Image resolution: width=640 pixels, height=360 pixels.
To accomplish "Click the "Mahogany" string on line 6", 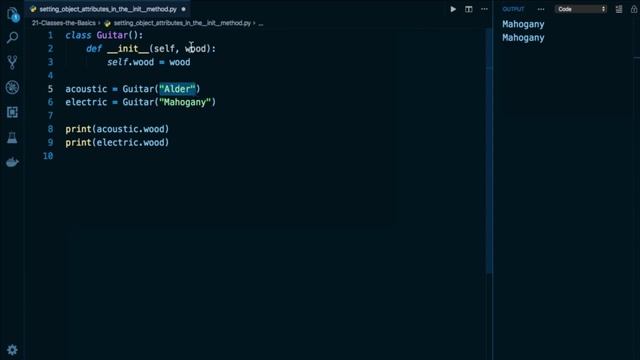I will pyautogui.click(x=185, y=102).
